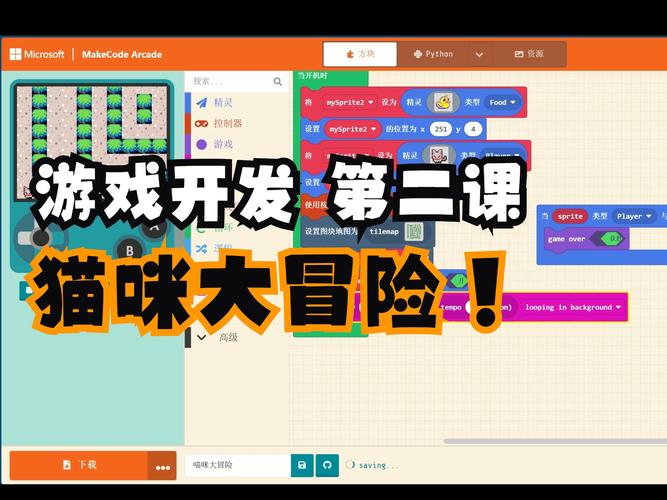Switch to the 方块 blocks tab
Viewport: 667px width, 500px height.
point(360,54)
